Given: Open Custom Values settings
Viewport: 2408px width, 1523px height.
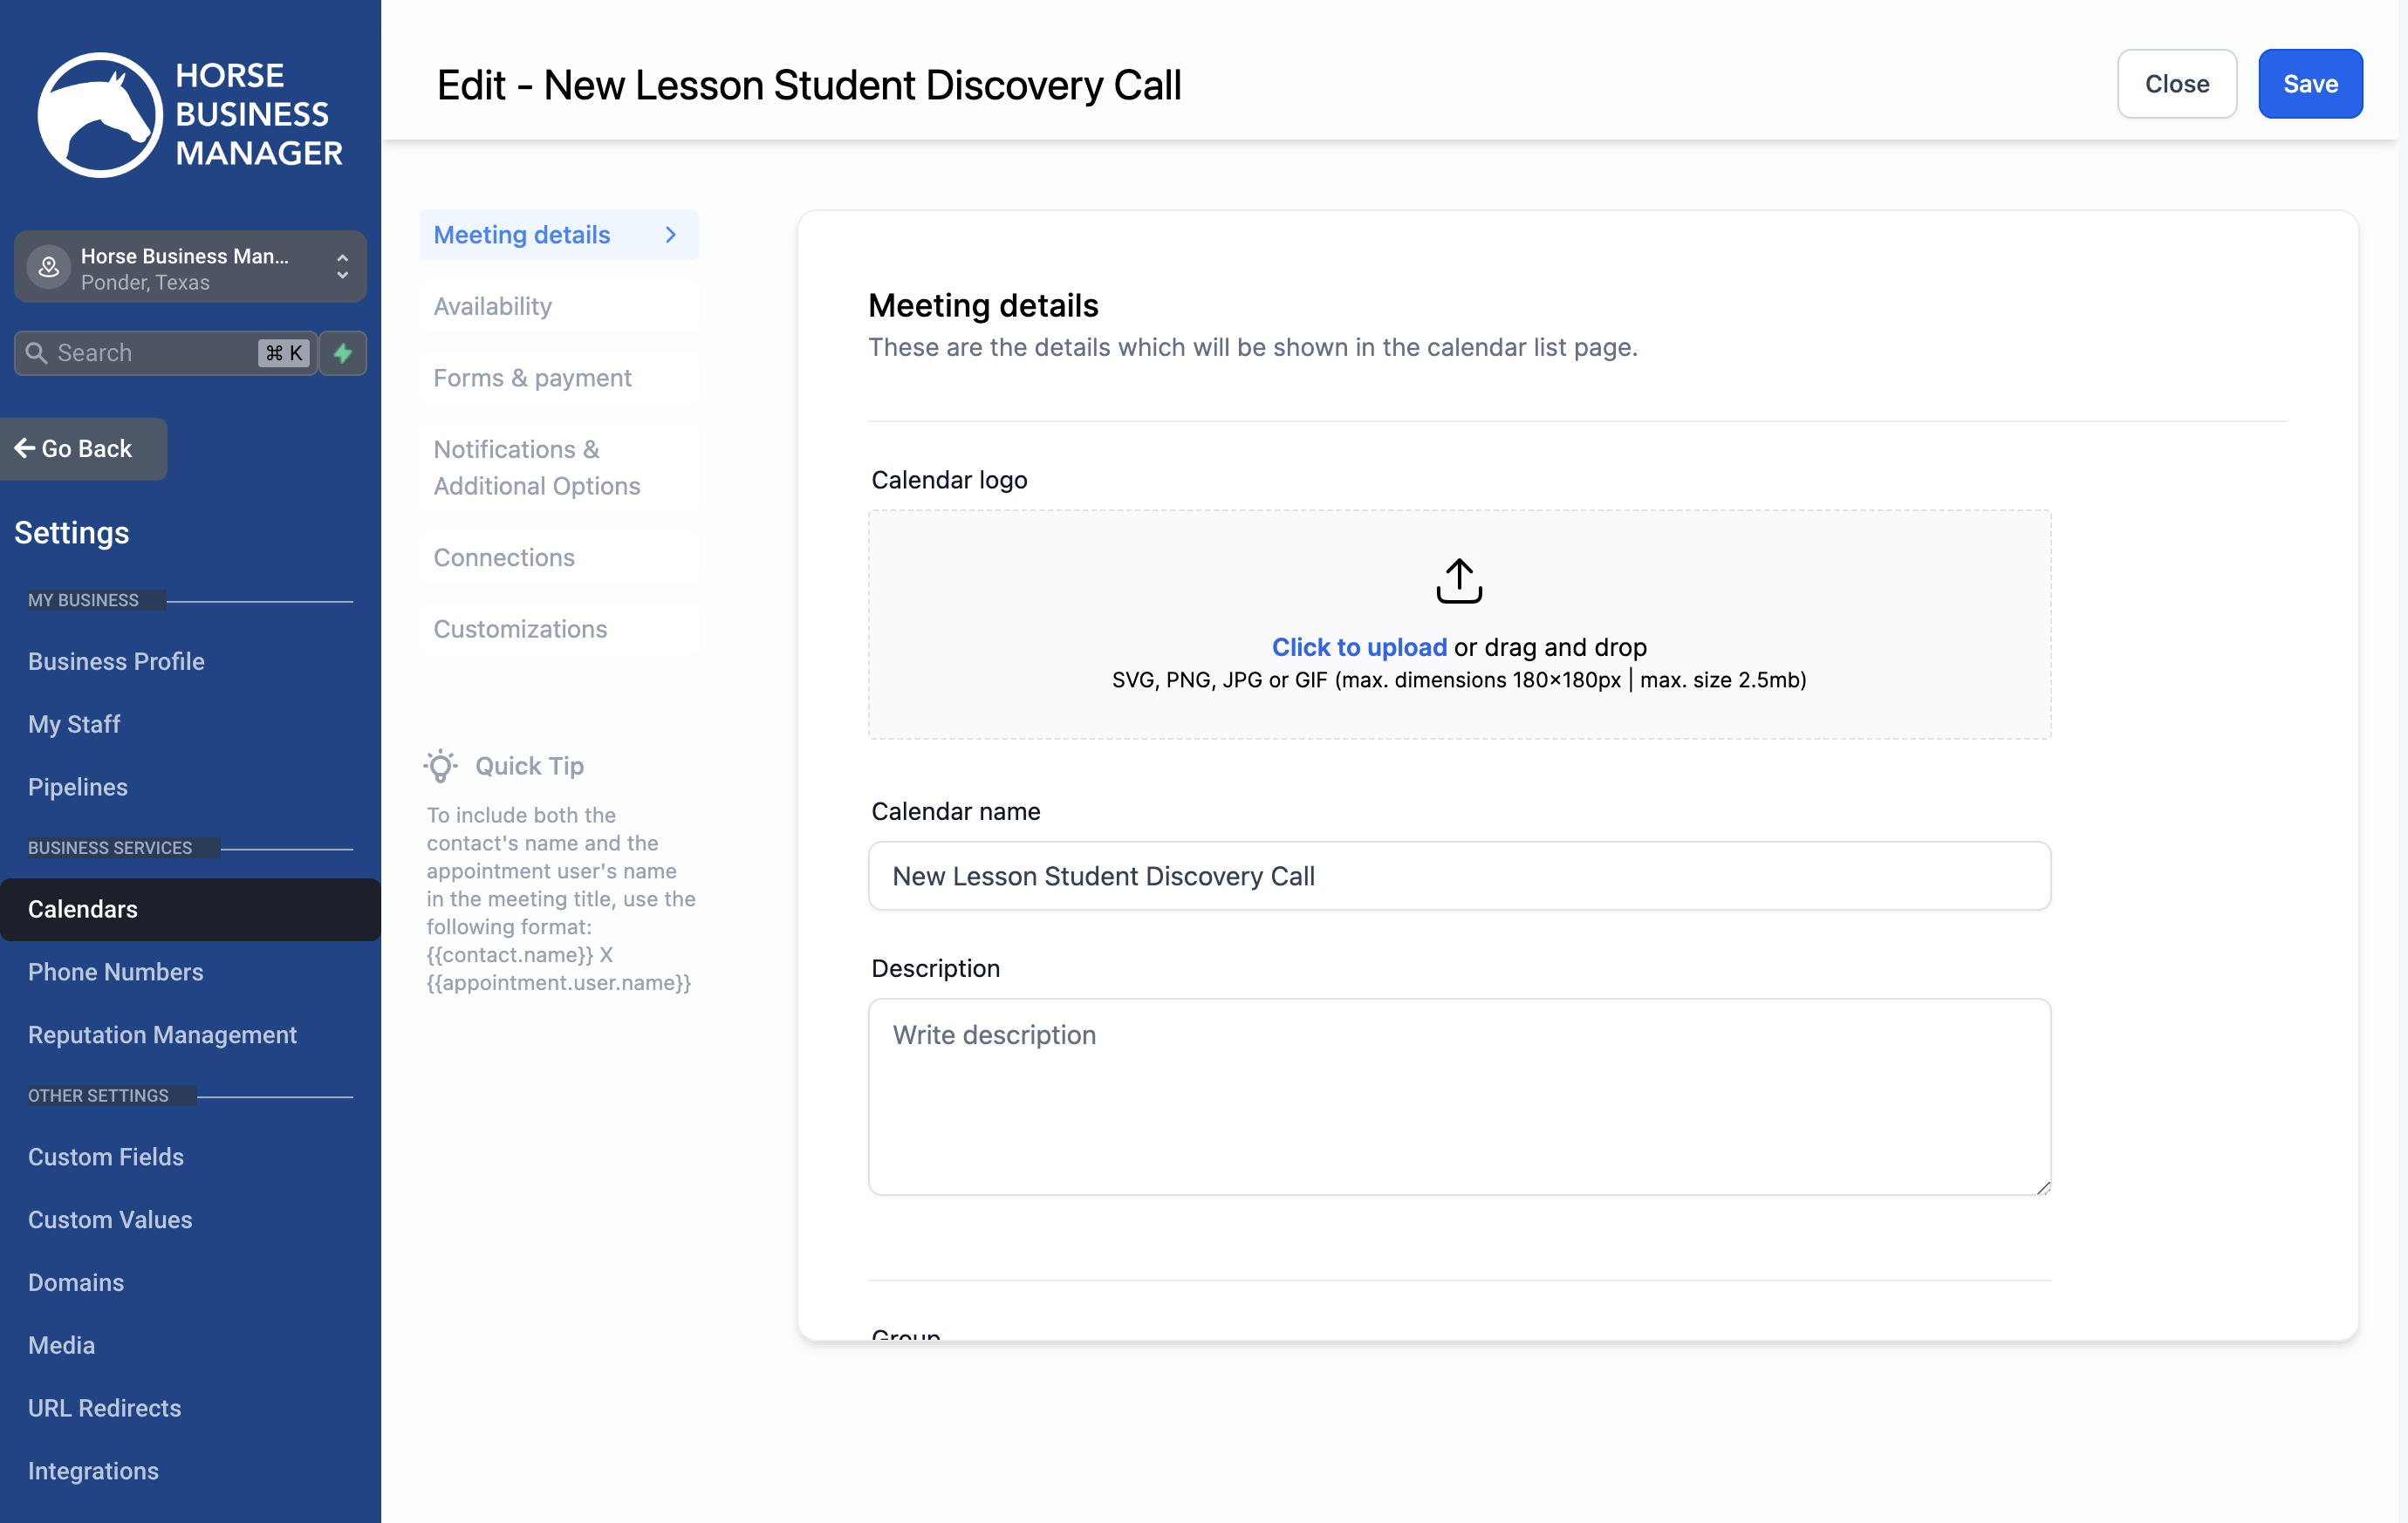Looking at the screenshot, I should coord(110,1220).
